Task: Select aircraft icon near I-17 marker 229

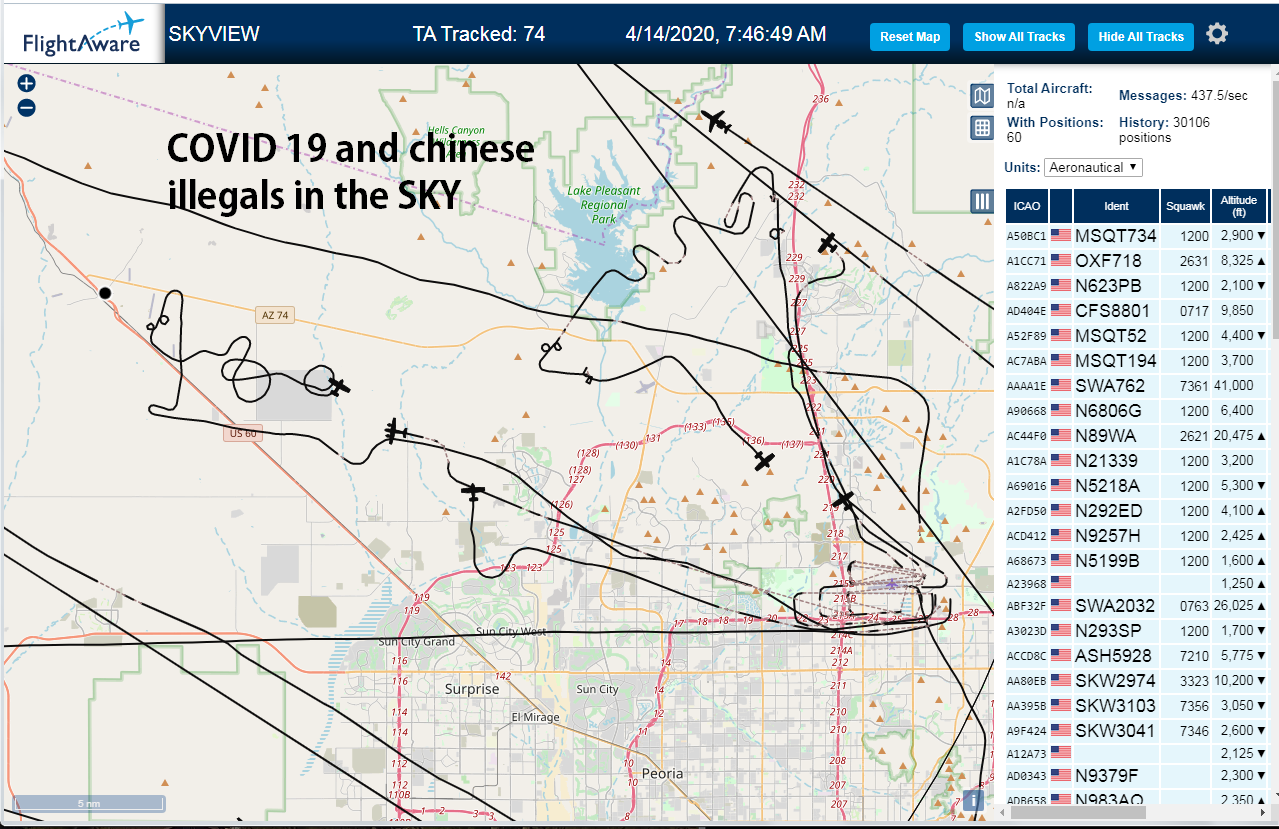Action: click(x=827, y=243)
